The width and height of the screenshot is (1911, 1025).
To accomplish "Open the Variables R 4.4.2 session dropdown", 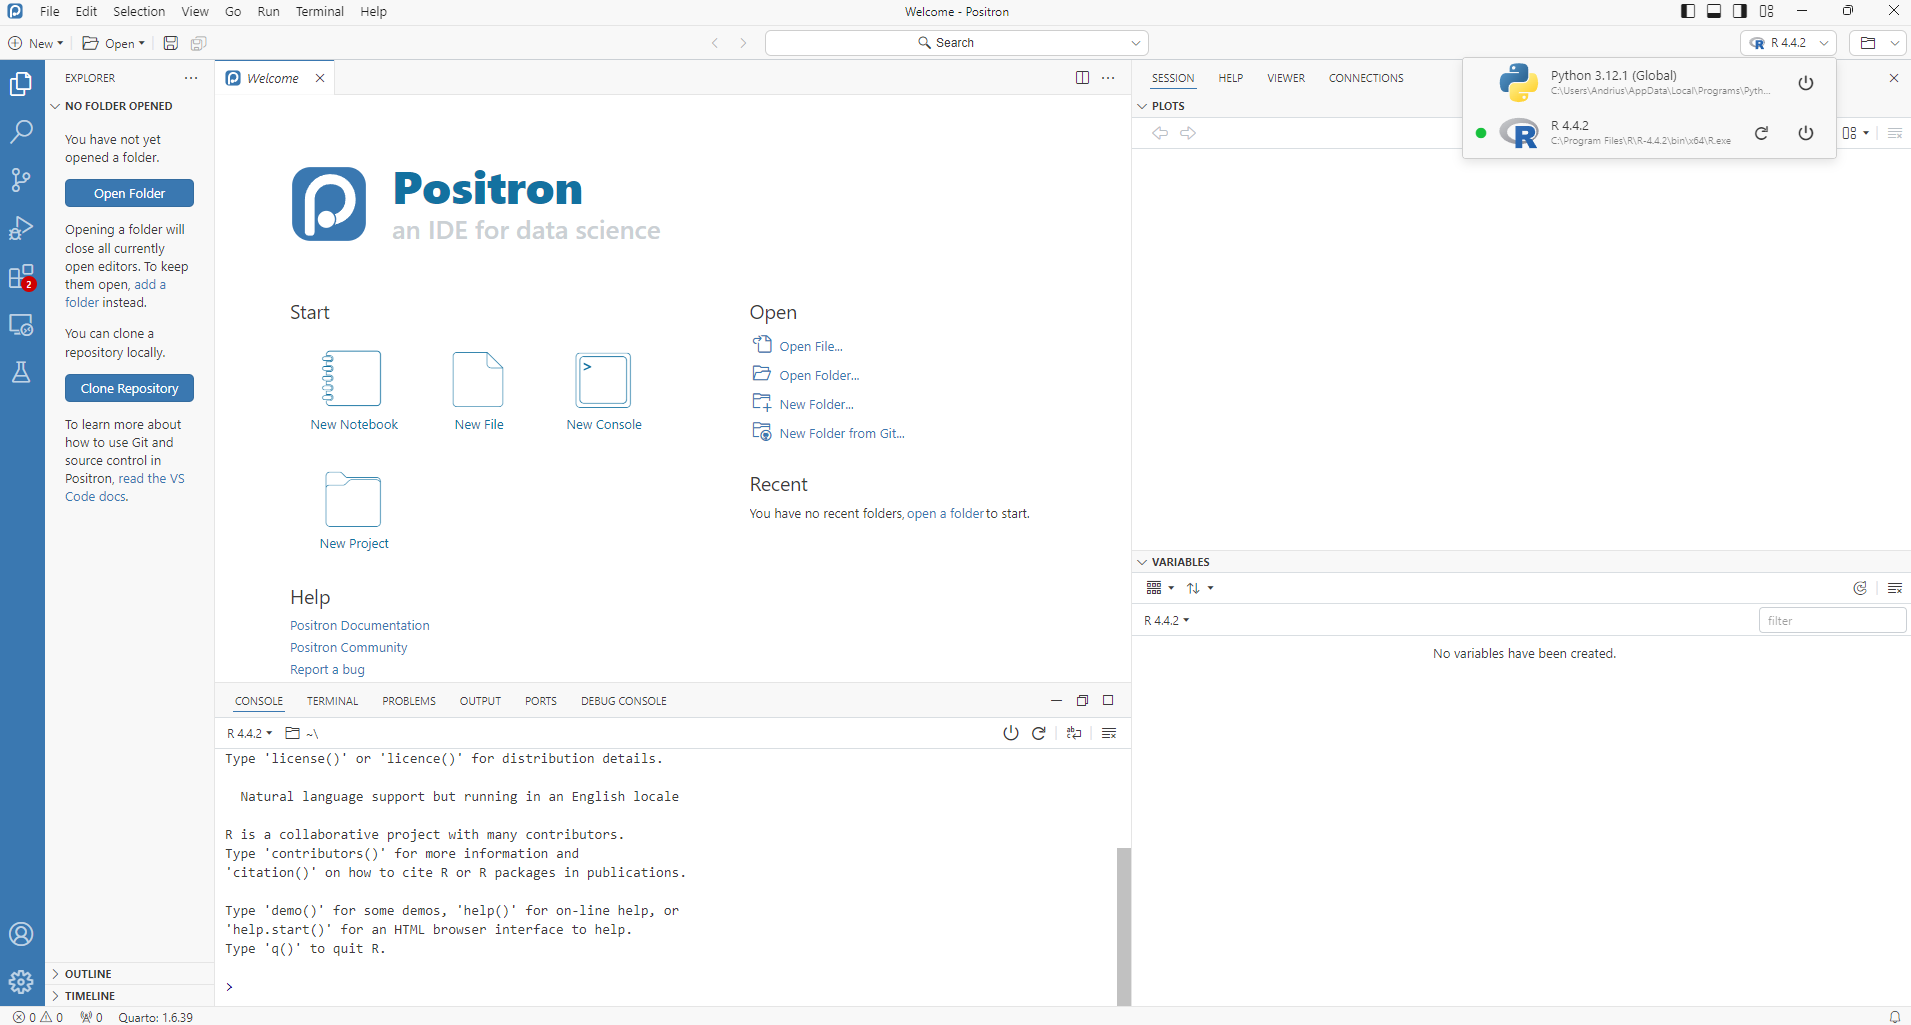I will 1167,621.
